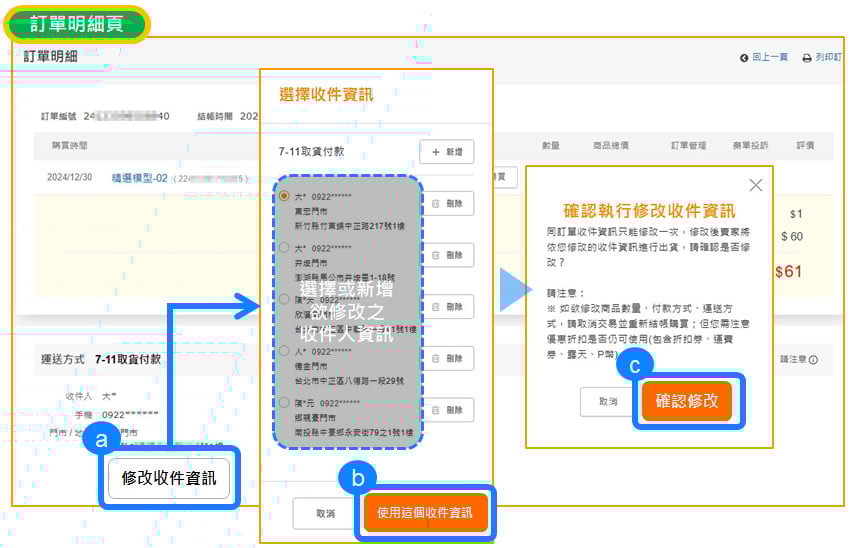Delete the second recipient entry
This screenshot has width=851, height=548.
pyautogui.click(x=446, y=255)
